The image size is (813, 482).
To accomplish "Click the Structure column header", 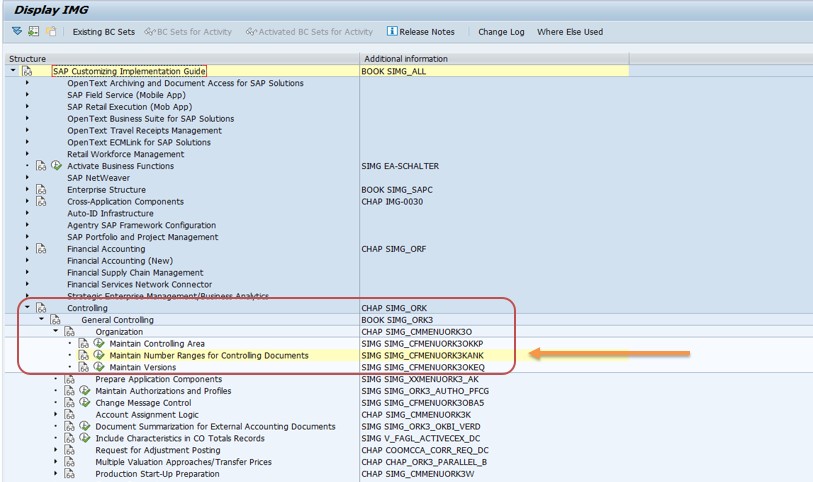I will [182, 59].
